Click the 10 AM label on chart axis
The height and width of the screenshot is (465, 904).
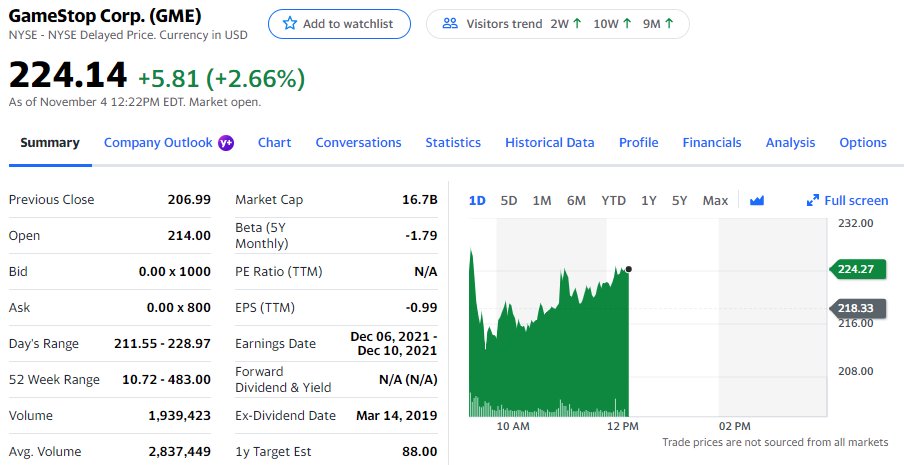pos(513,426)
